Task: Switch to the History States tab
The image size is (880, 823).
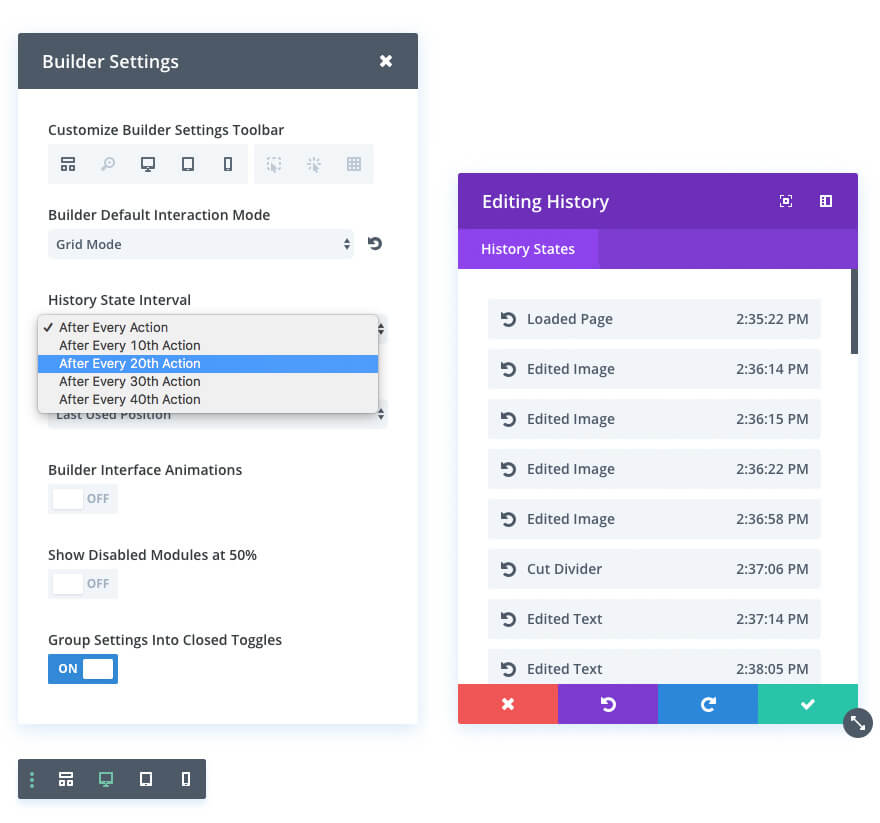Action: pyautogui.click(x=528, y=249)
